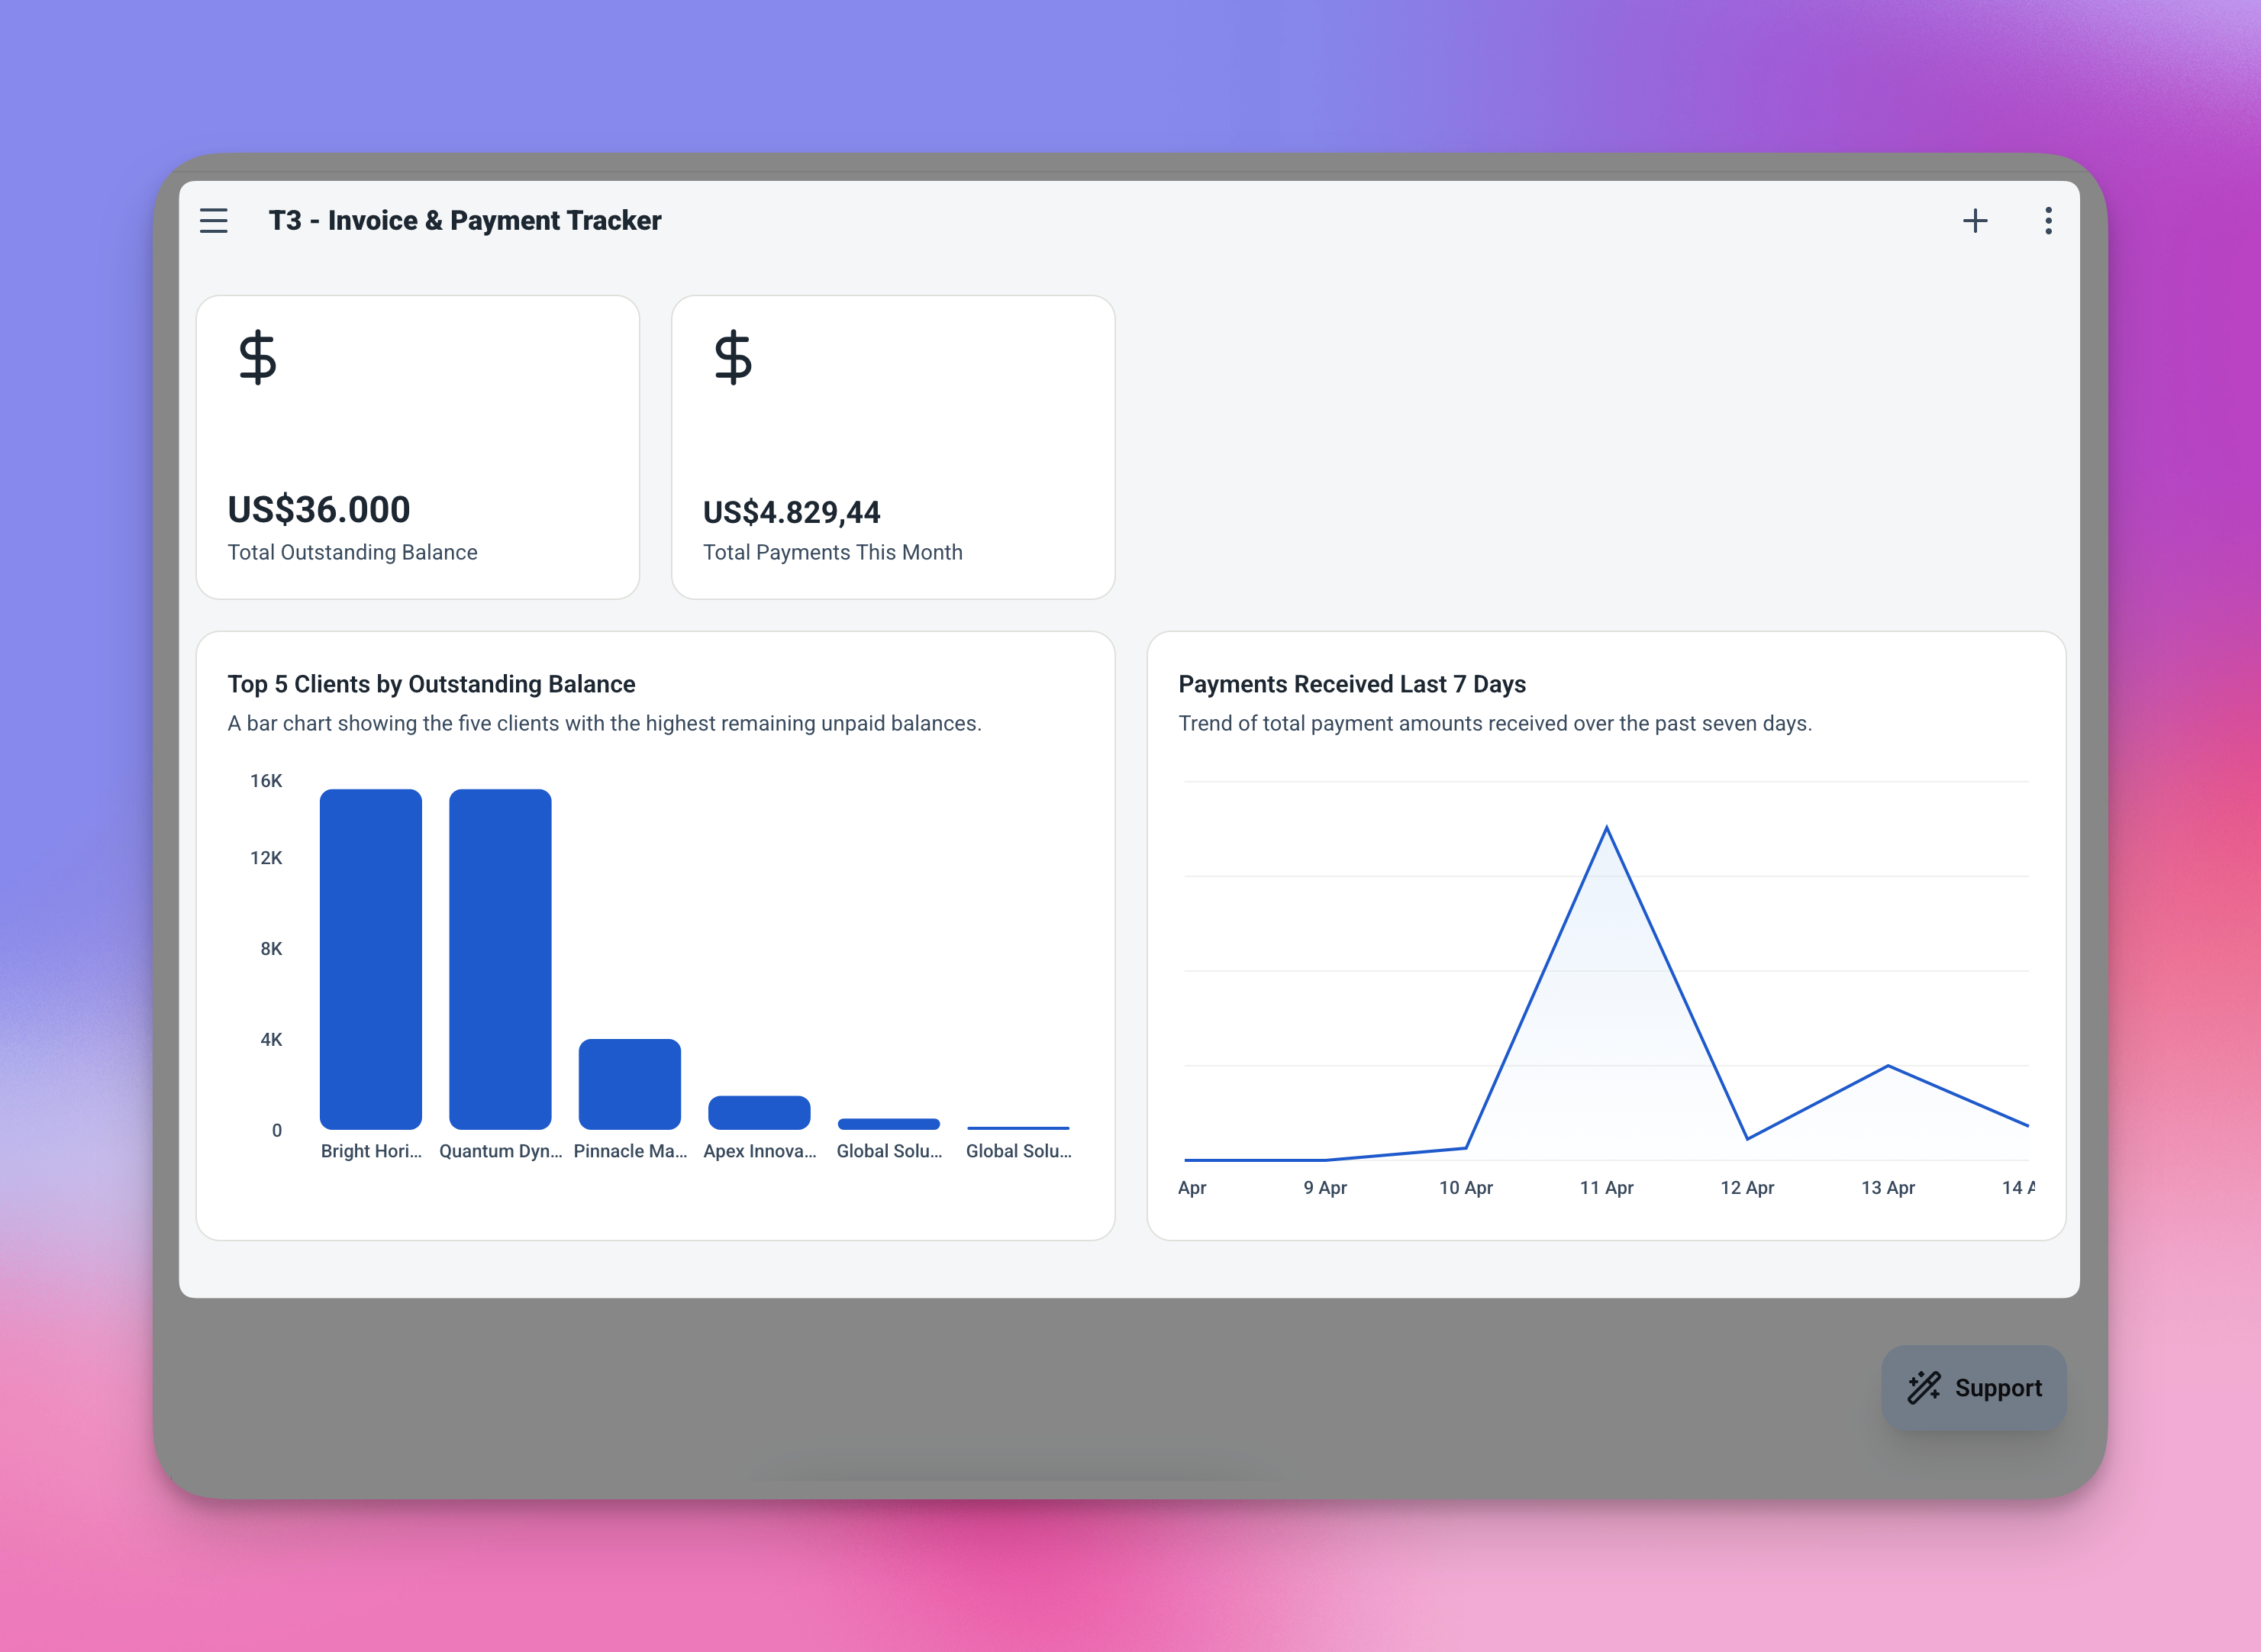This screenshot has width=2261, height=1652.
Task: Click the Apex Innova... bar
Action: click(759, 1112)
